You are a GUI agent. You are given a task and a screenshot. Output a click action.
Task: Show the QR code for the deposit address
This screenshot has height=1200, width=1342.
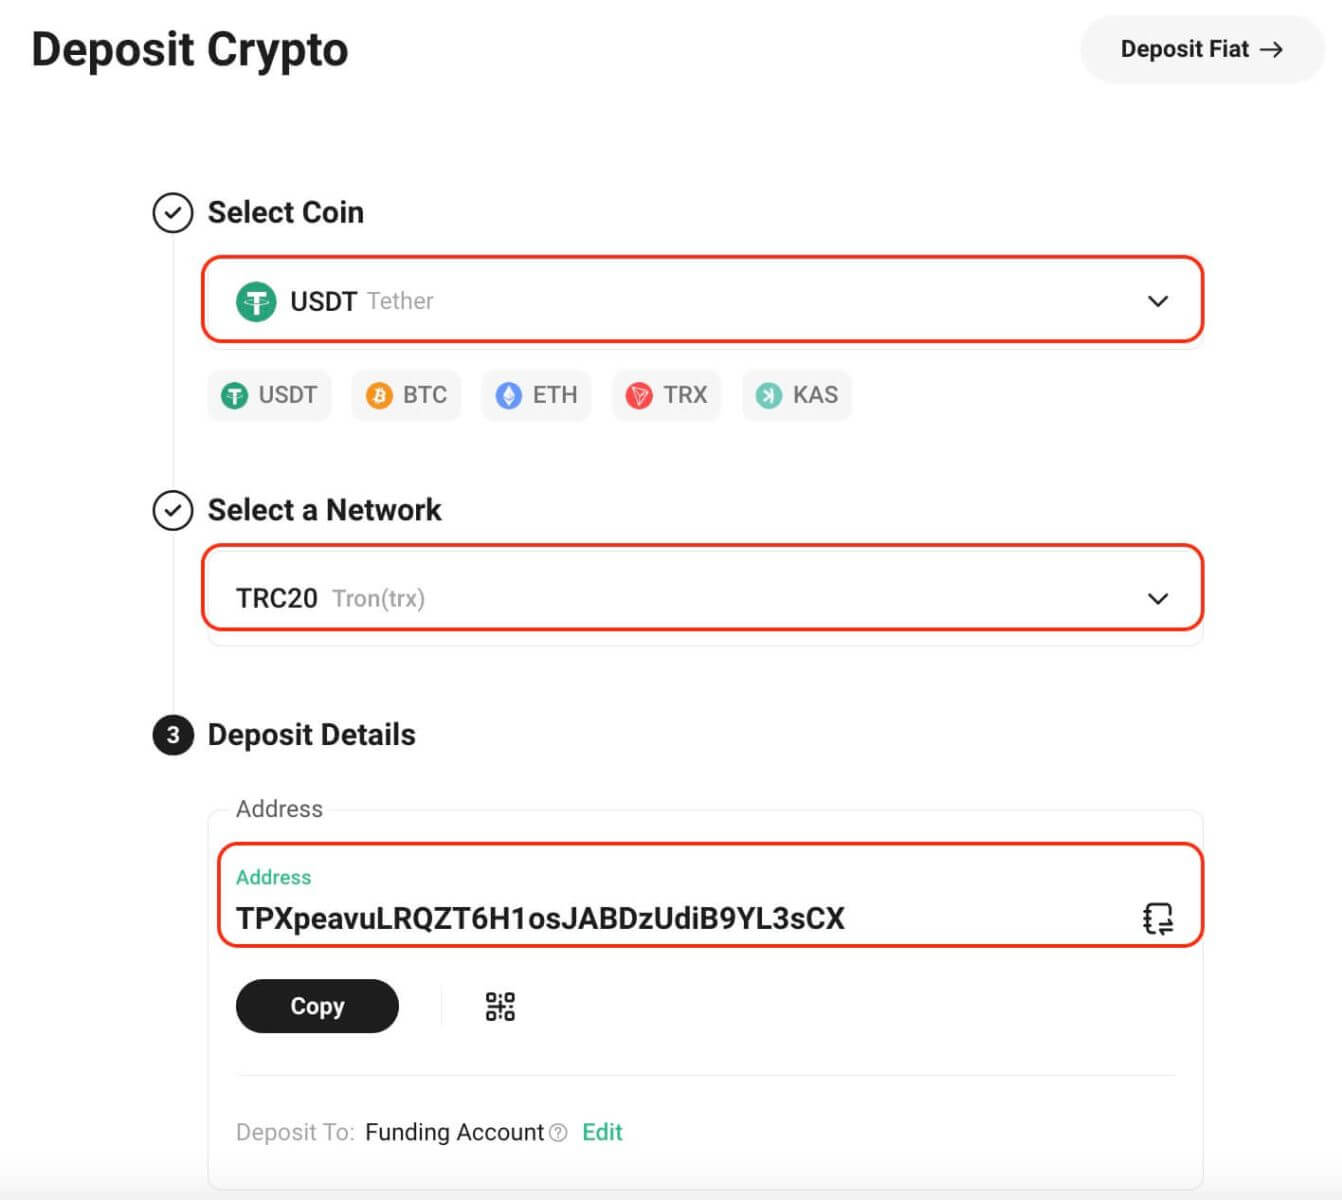click(498, 1006)
